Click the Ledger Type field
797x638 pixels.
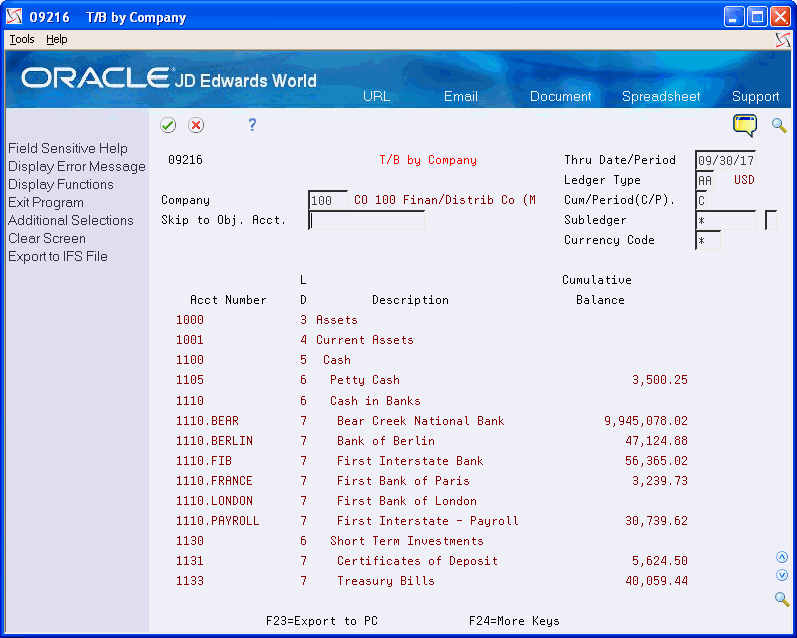click(705, 180)
